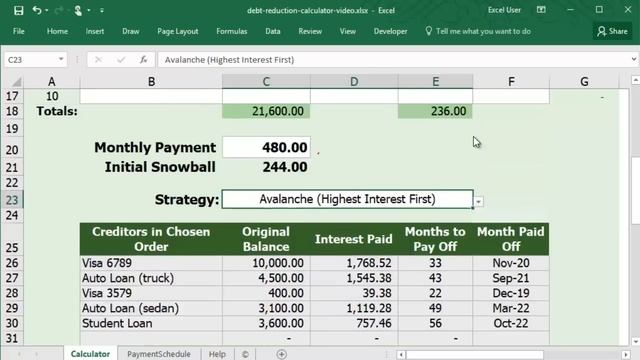Click the horizontal scrollbar thumb
640x360 pixels.
pos(475,354)
